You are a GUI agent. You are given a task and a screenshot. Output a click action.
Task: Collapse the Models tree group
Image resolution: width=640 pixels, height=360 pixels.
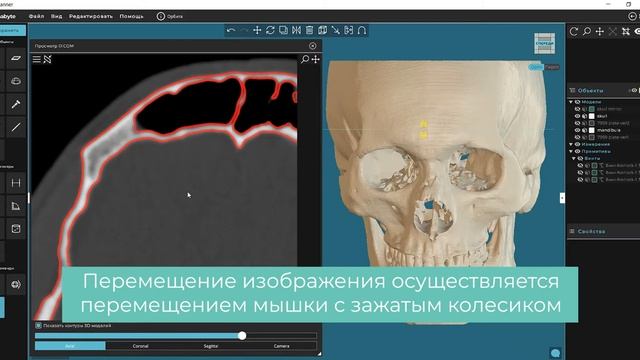[571, 102]
